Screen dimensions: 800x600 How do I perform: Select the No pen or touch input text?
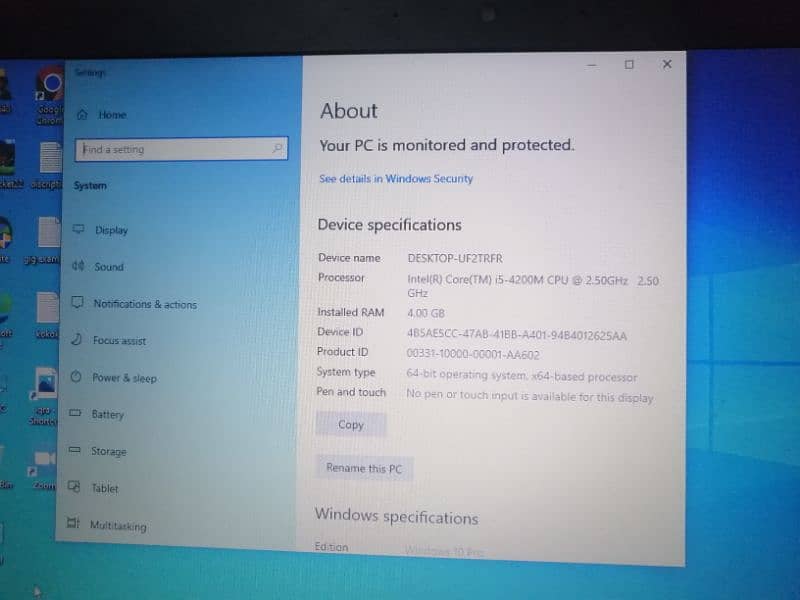530,396
